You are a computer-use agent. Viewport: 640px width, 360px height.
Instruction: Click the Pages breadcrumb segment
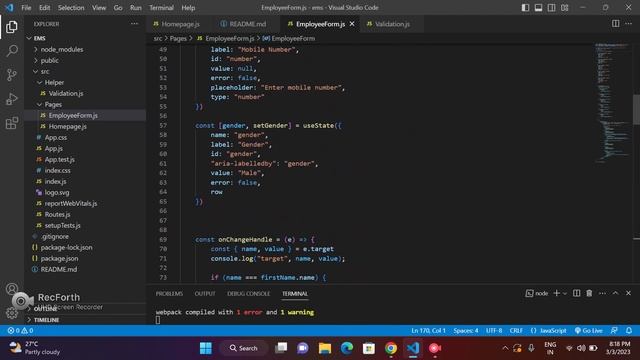coord(178,38)
